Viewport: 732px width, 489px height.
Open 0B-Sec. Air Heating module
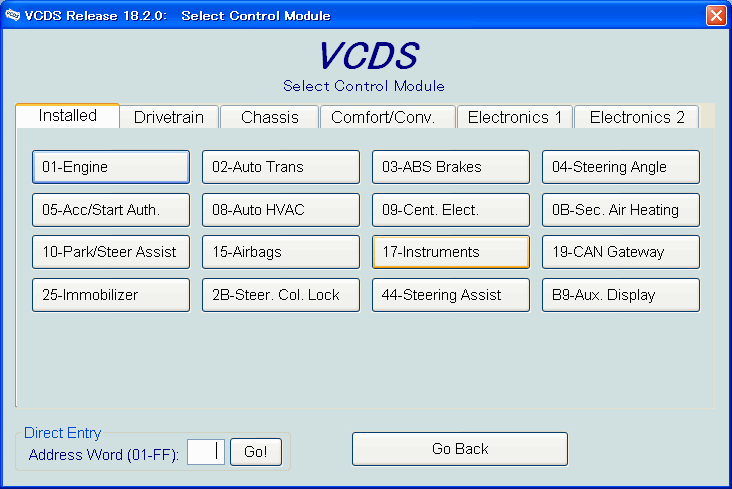click(x=621, y=210)
